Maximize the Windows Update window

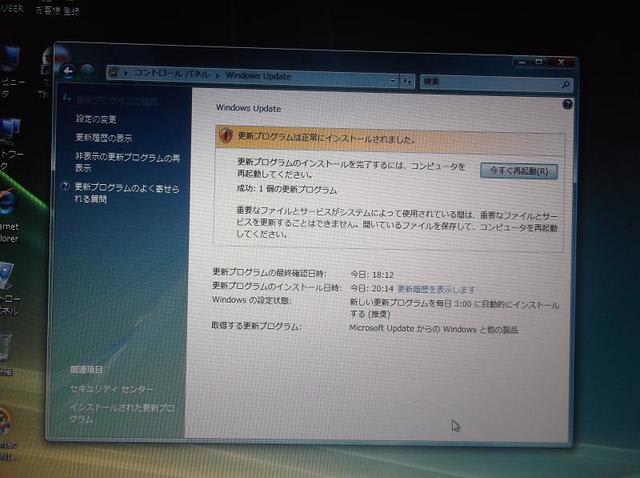[x=539, y=62]
